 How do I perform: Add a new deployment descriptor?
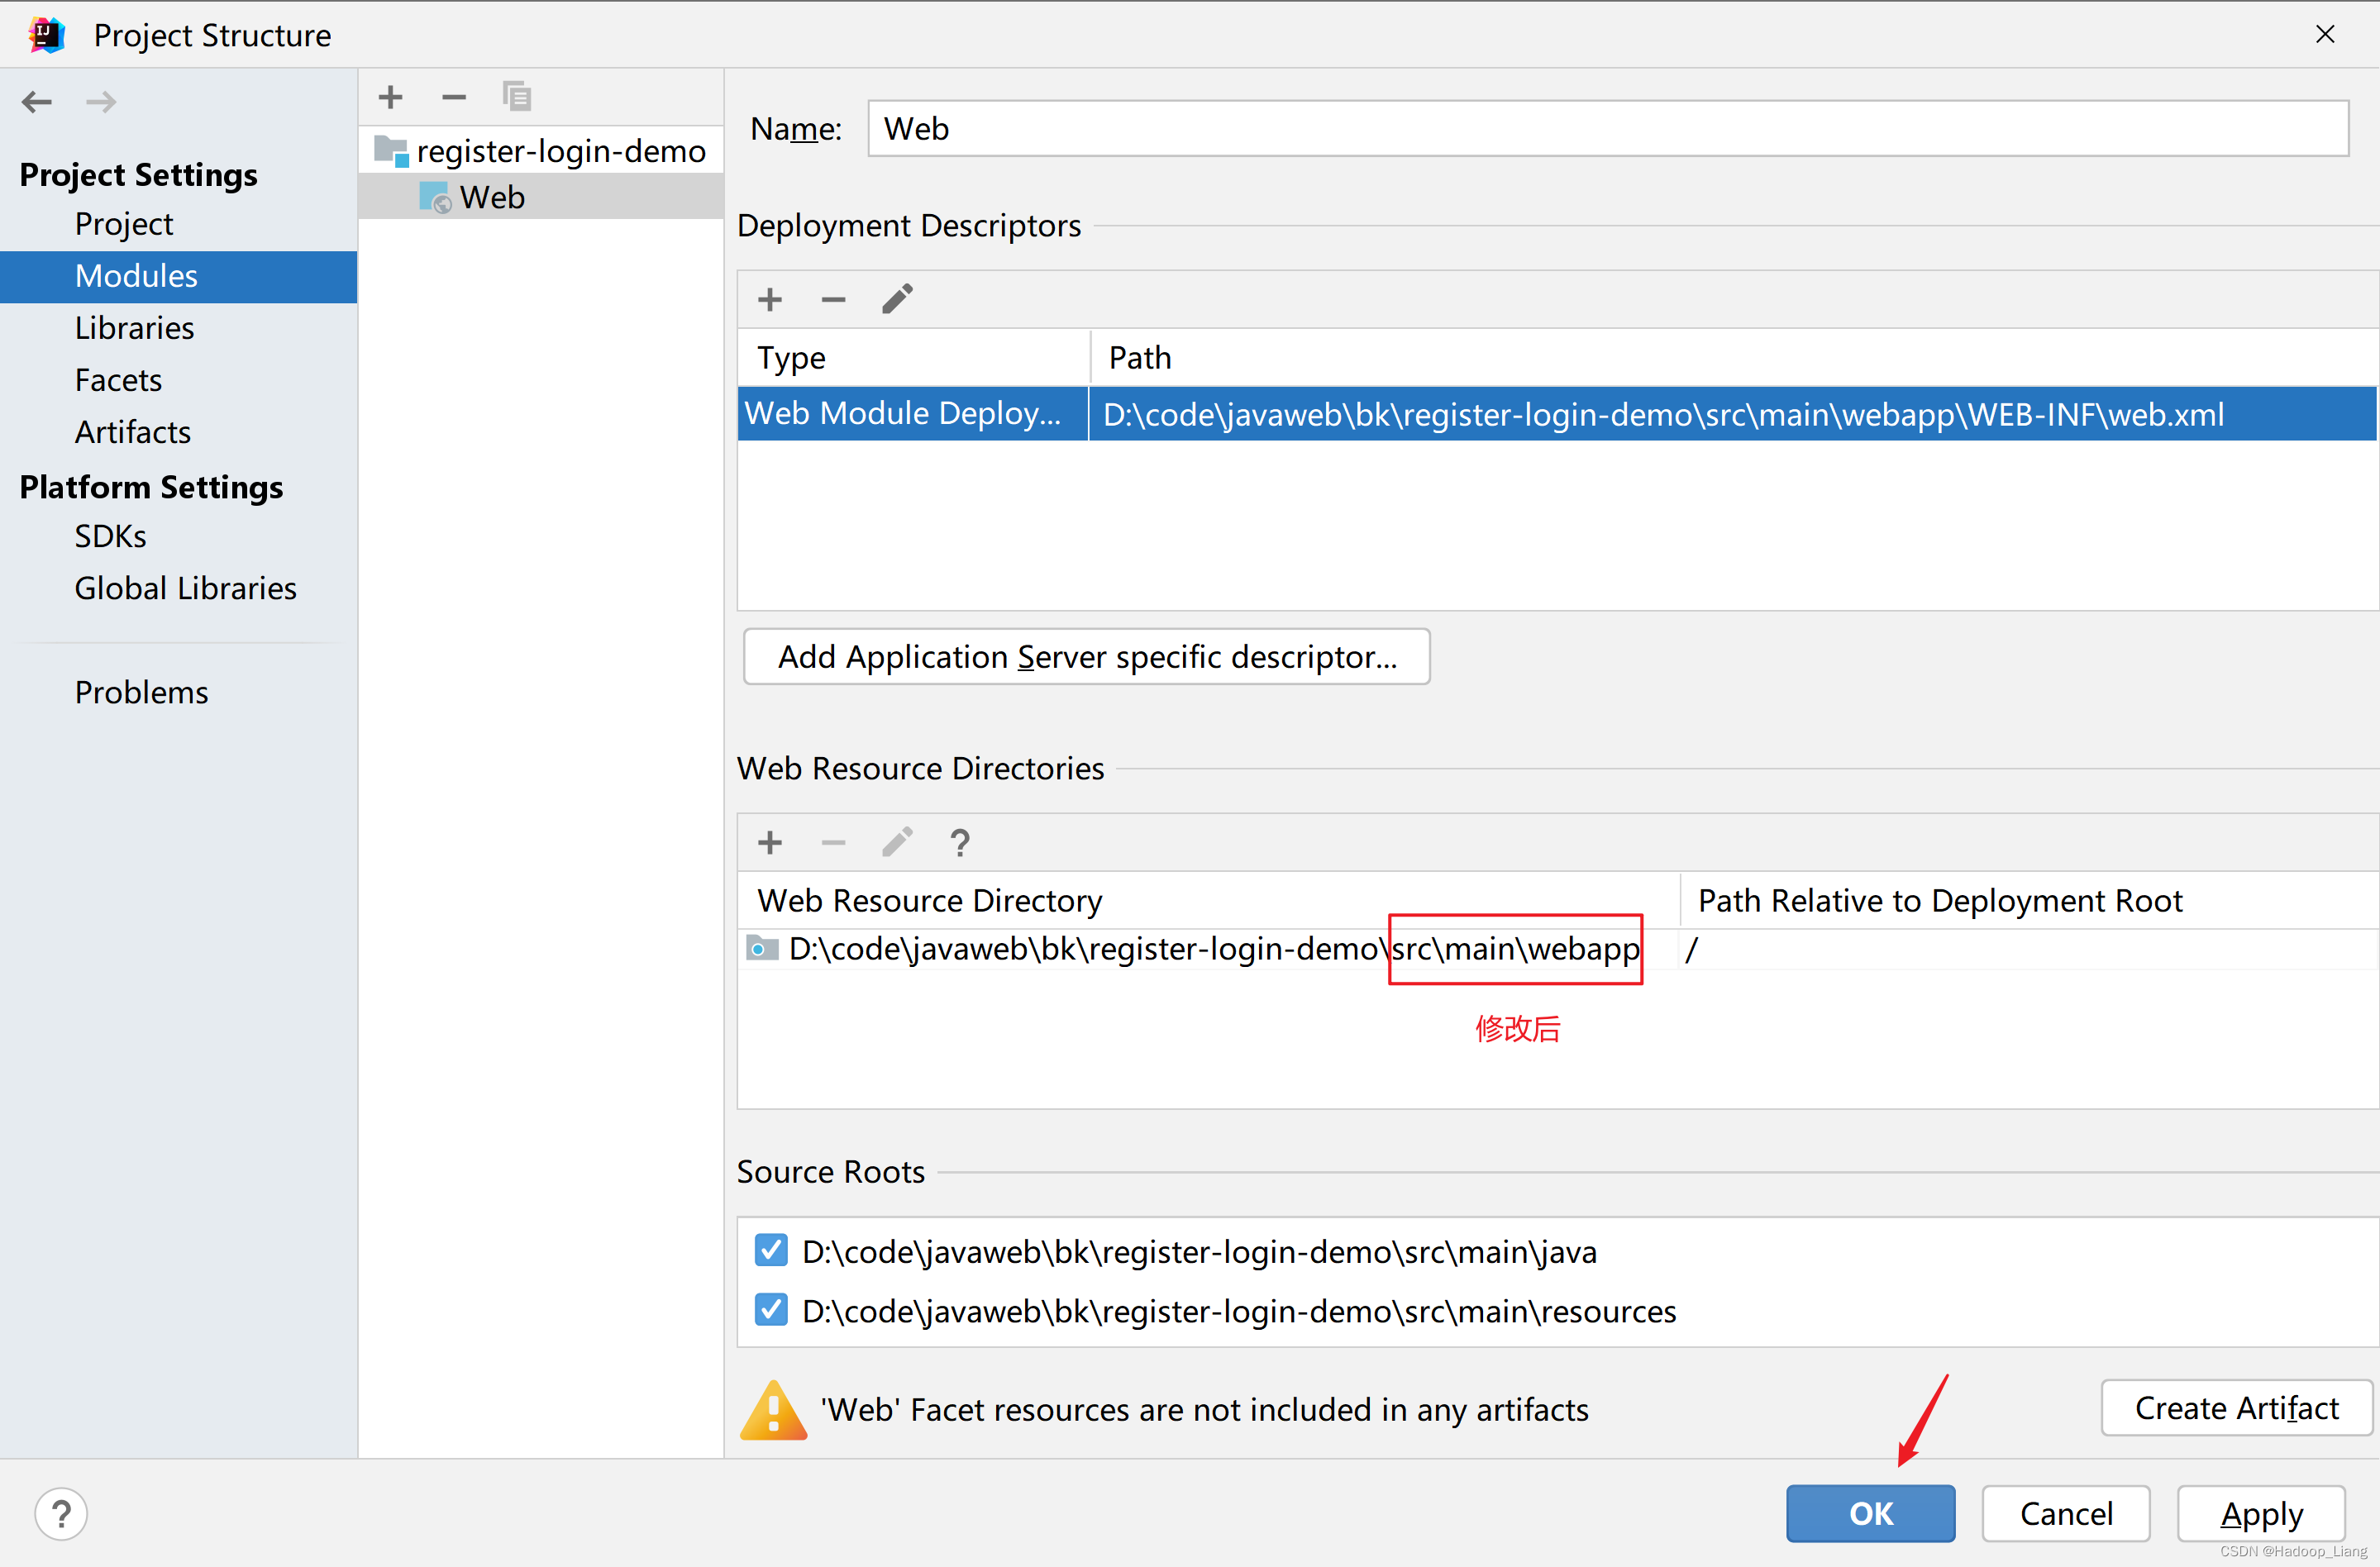pyautogui.click(x=769, y=299)
